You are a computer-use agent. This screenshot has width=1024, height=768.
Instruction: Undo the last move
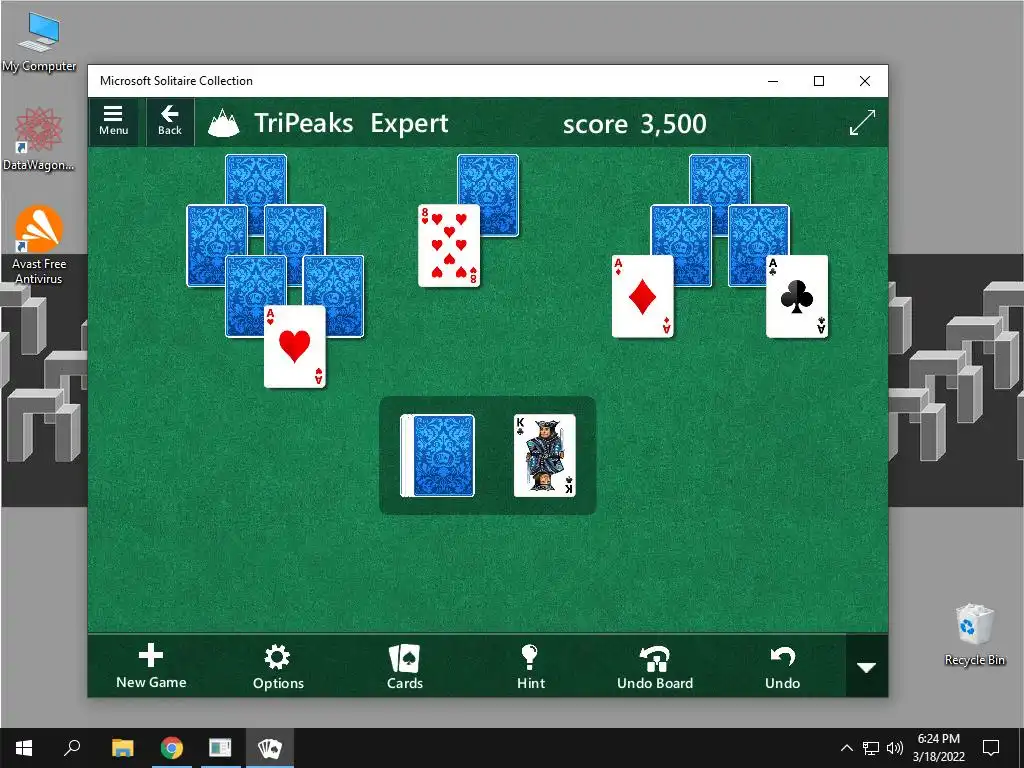782,666
